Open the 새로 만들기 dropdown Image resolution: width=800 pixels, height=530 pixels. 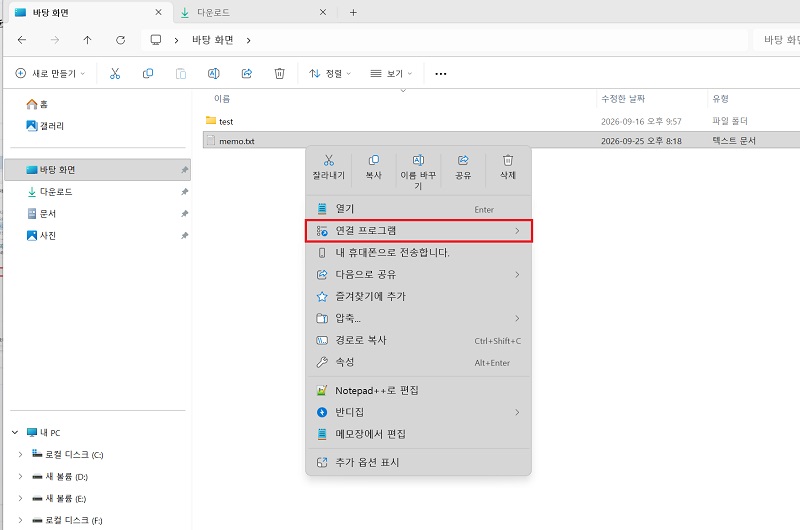coord(50,73)
